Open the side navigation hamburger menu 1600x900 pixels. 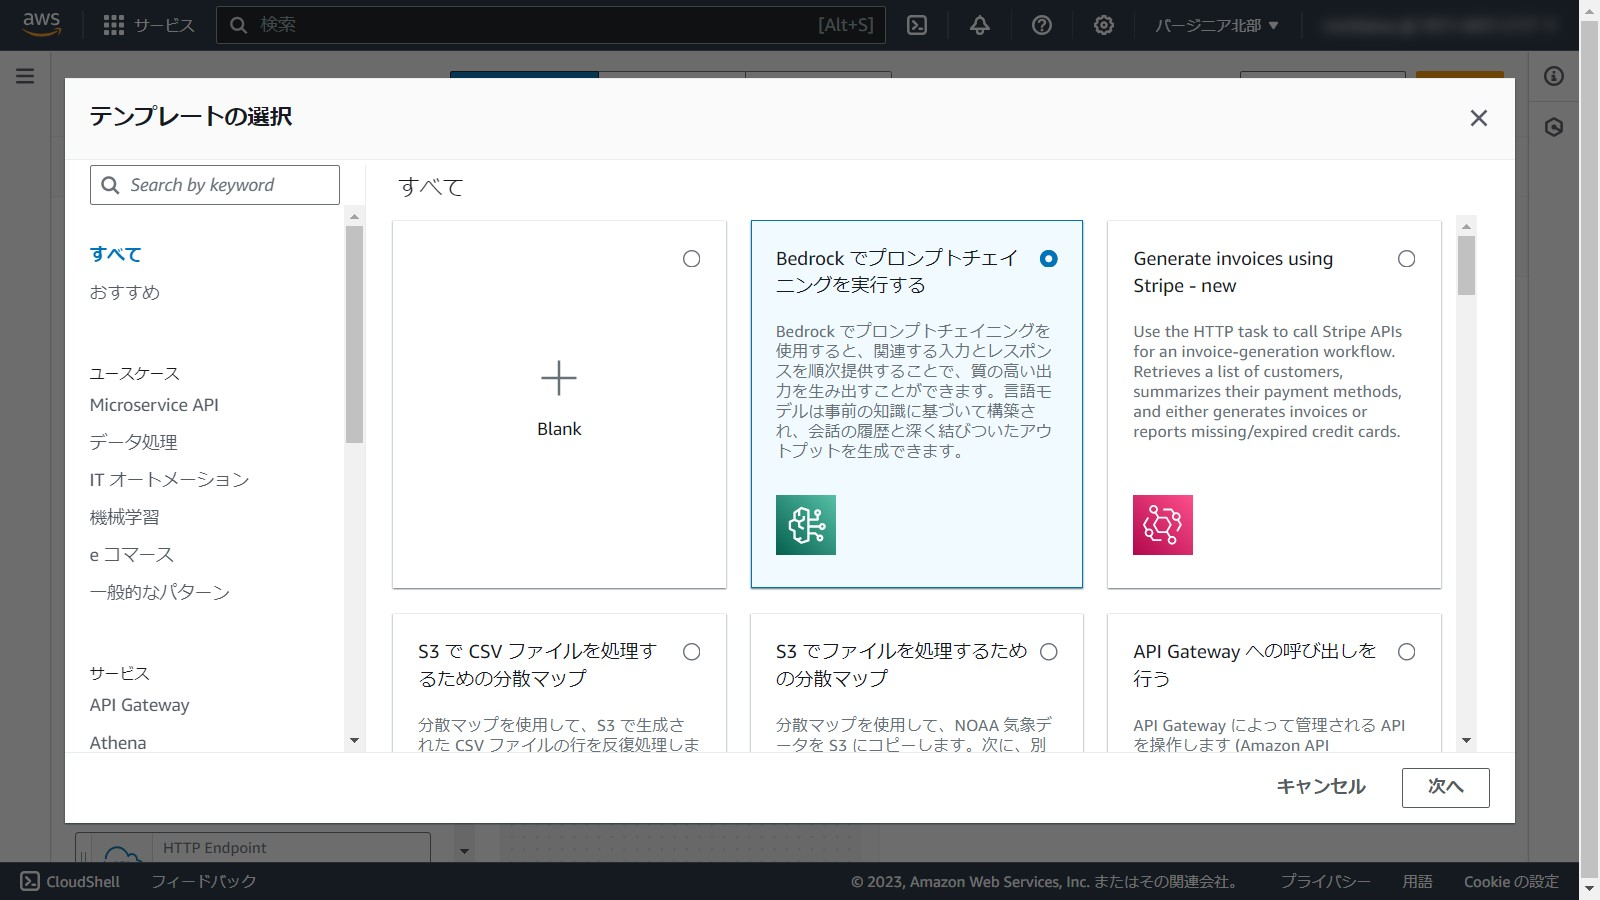25,76
